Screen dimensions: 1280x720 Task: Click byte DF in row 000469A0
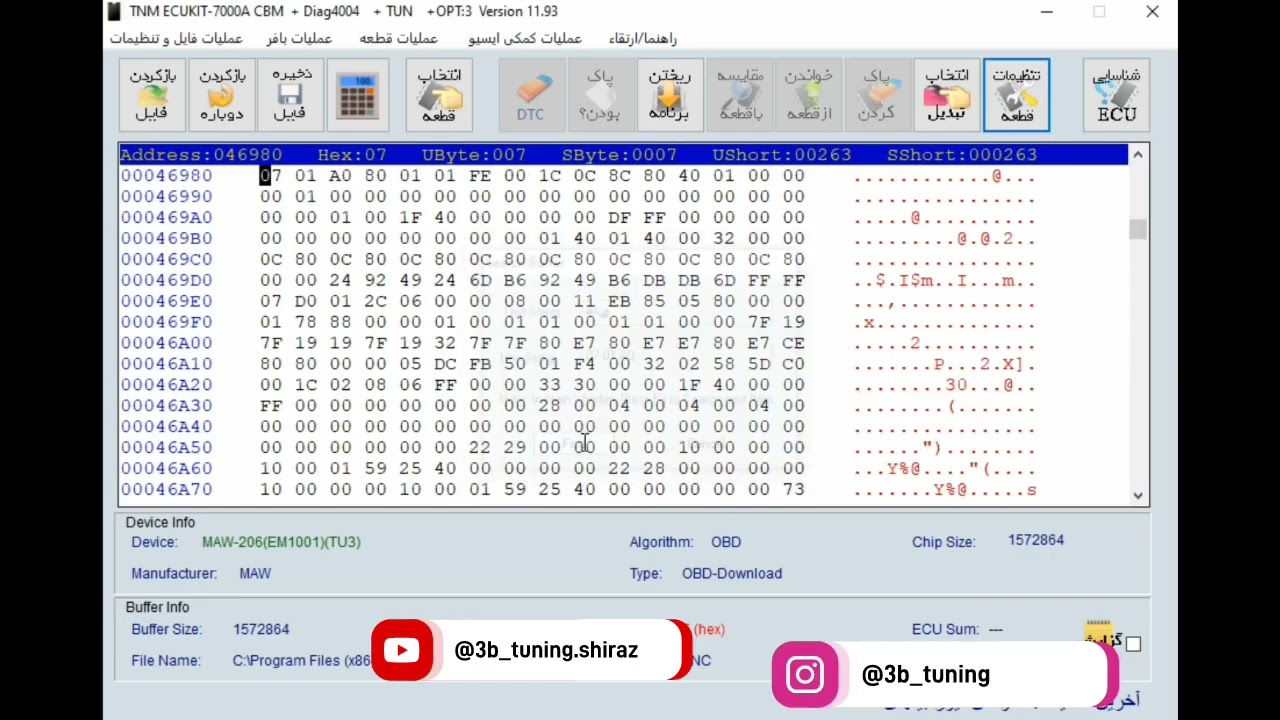click(619, 218)
